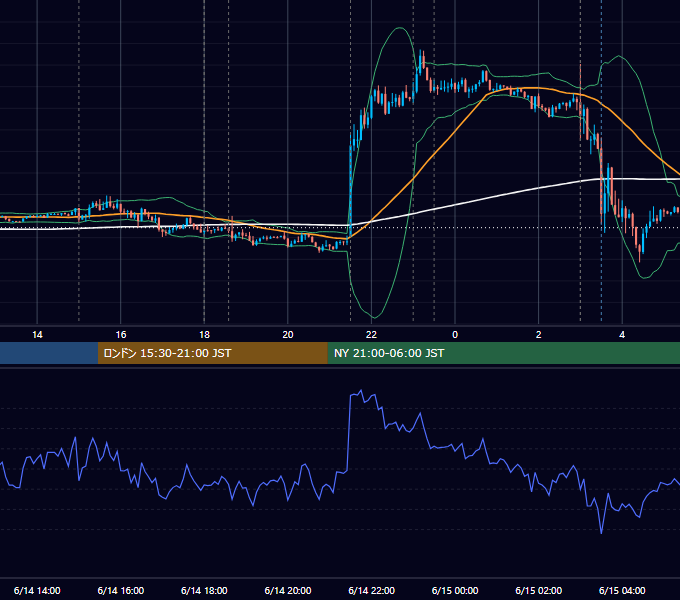The height and width of the screenshot is (600, 680).
Task: Click the hour label 0 on price chart axis
Action: tap(455, 335)
